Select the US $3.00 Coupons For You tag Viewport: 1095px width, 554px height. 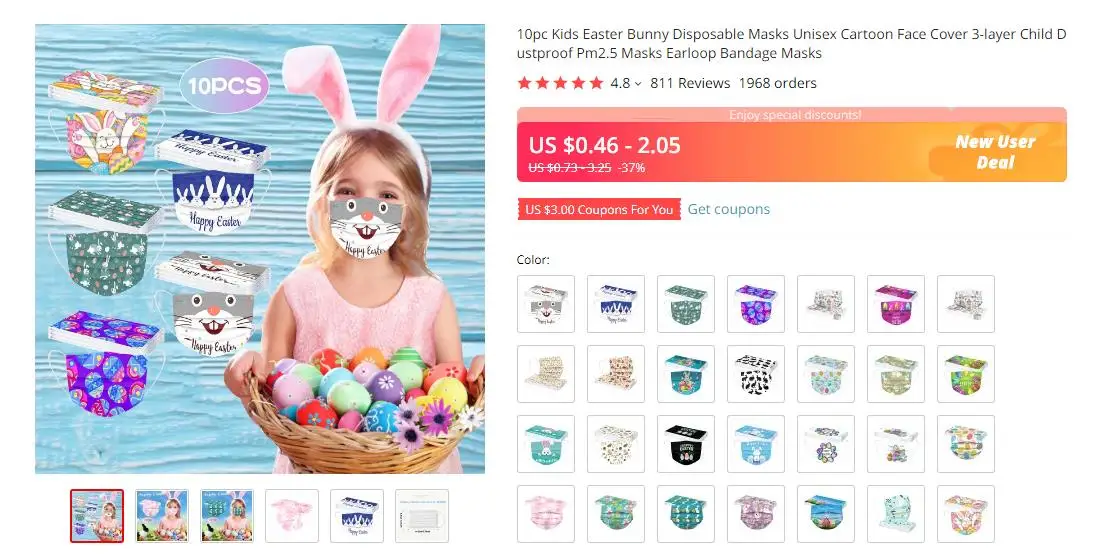point(599,210)
